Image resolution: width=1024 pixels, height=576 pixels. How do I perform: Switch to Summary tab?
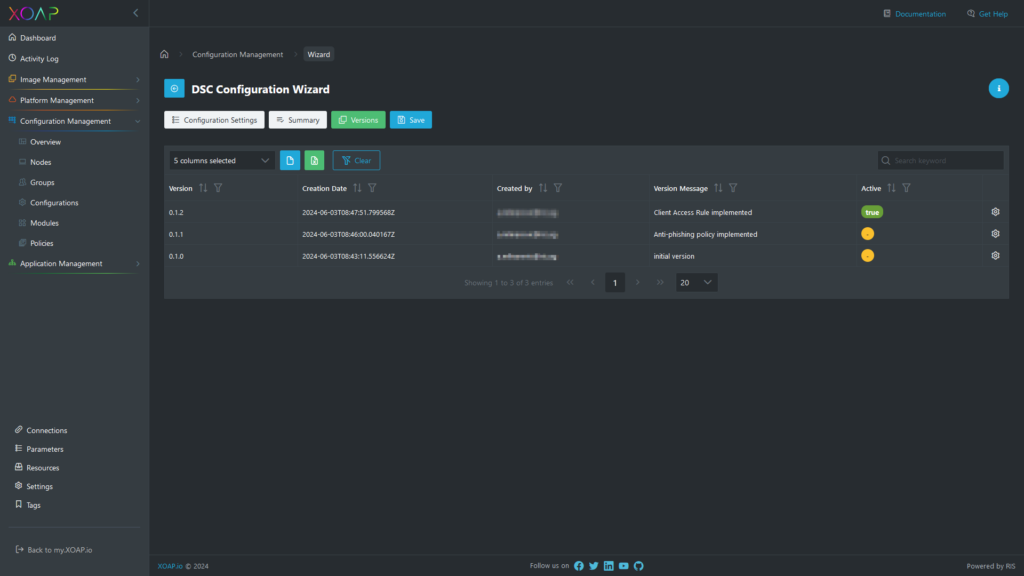click(x=298, y=120)
